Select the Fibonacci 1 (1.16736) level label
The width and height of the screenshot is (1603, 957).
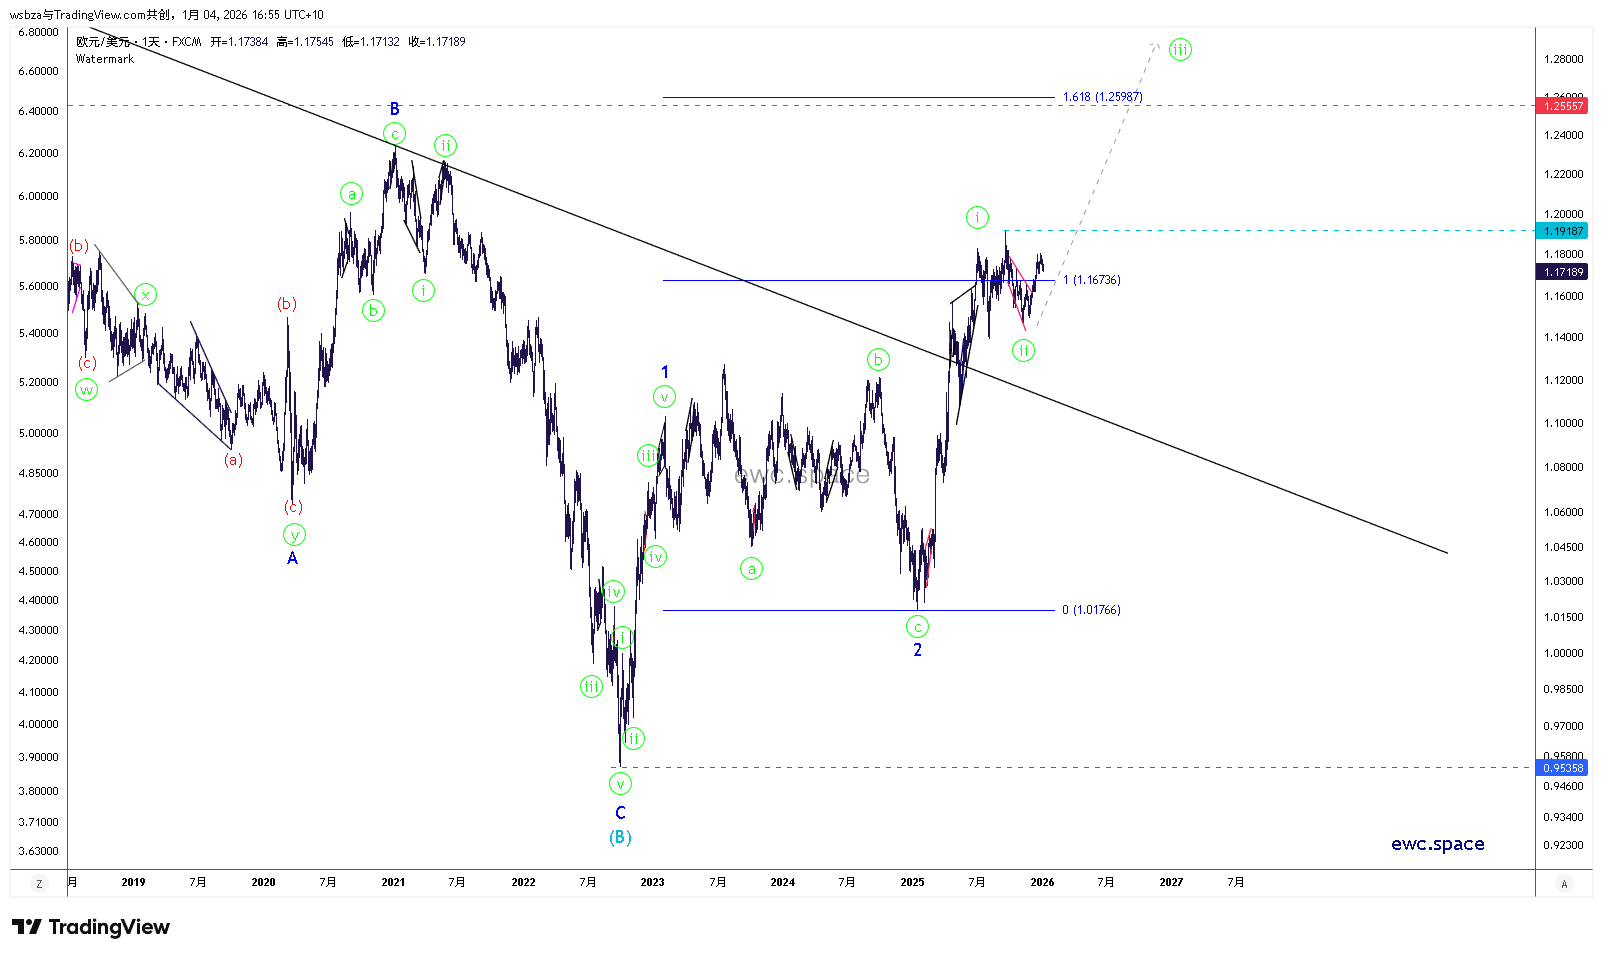[x=1091, y=280]
